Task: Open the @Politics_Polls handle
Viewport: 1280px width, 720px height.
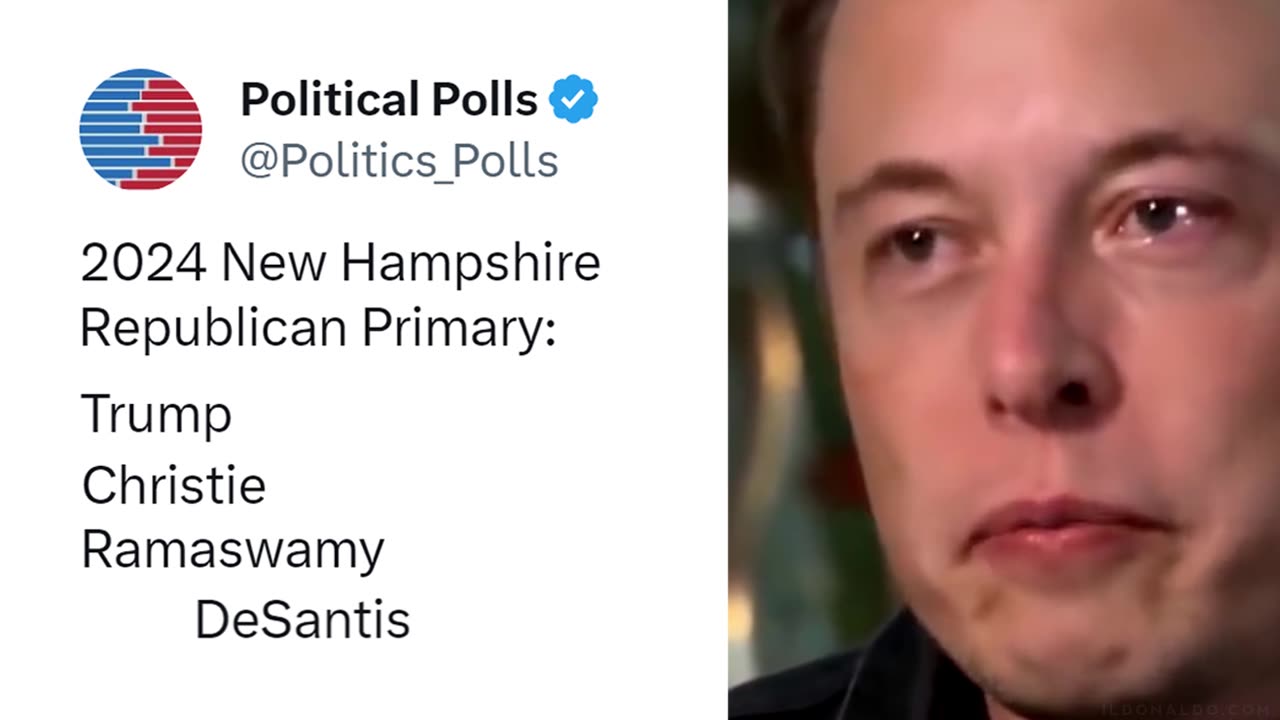Action: click(x=399, y=161)
